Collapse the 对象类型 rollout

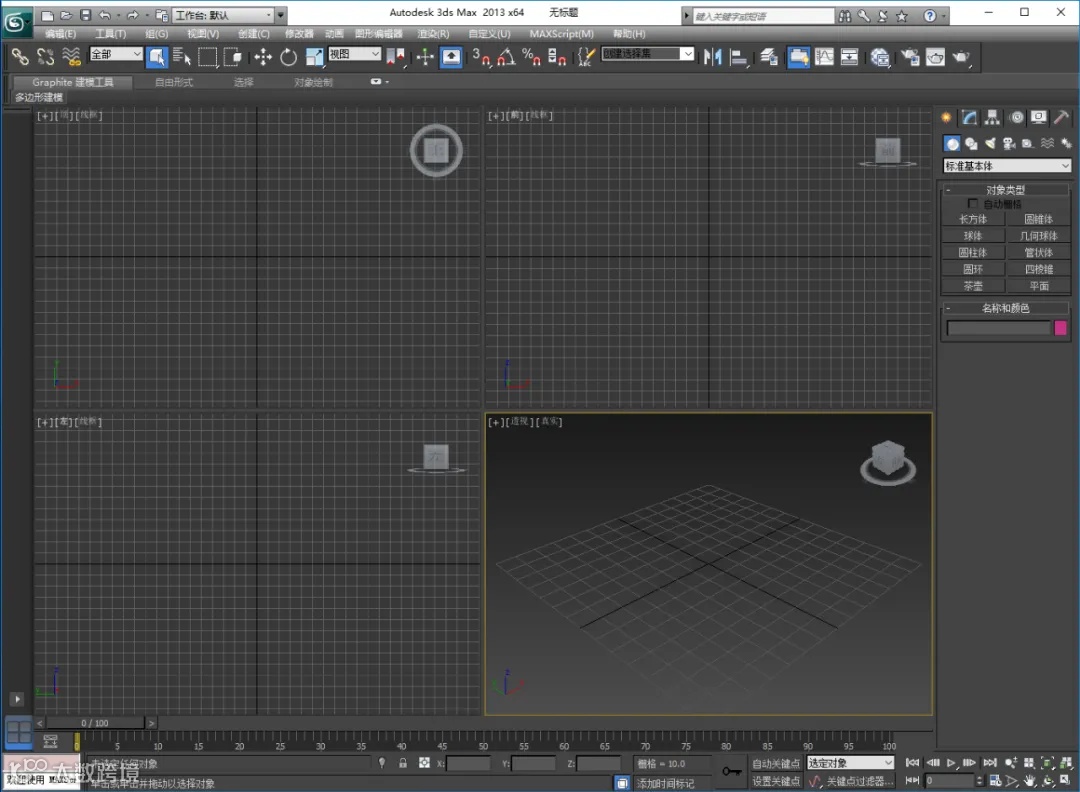[1006, 190]
